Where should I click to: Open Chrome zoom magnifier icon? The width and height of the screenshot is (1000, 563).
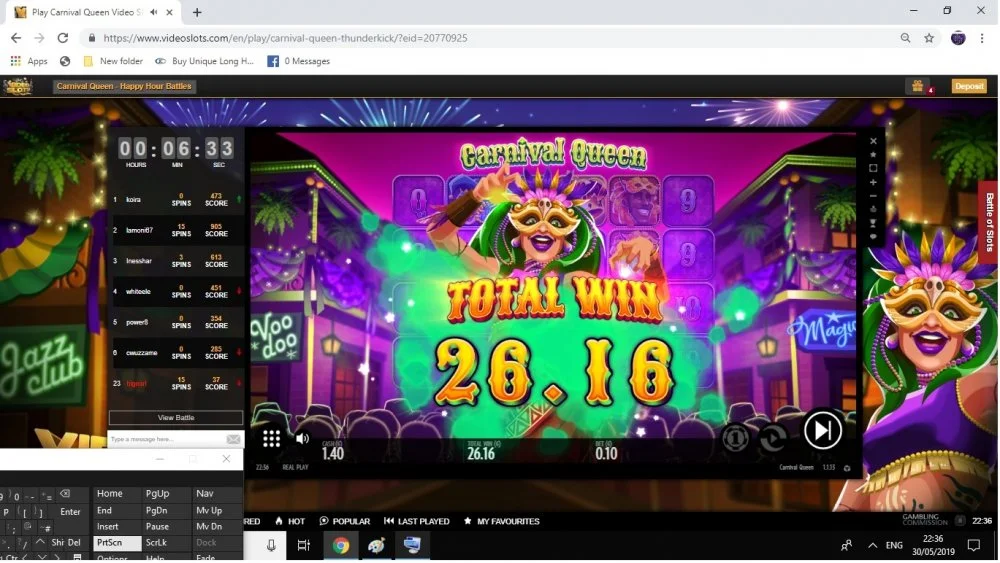coord(906,38)
